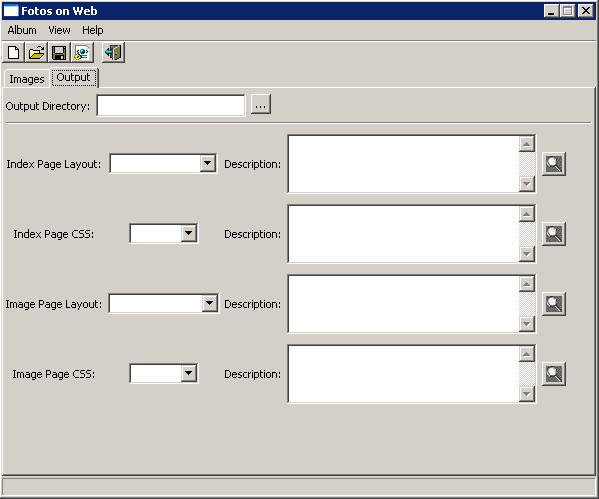Open the View menu
Viewport: 599px width, 499px height.
(x=59, y=30)
